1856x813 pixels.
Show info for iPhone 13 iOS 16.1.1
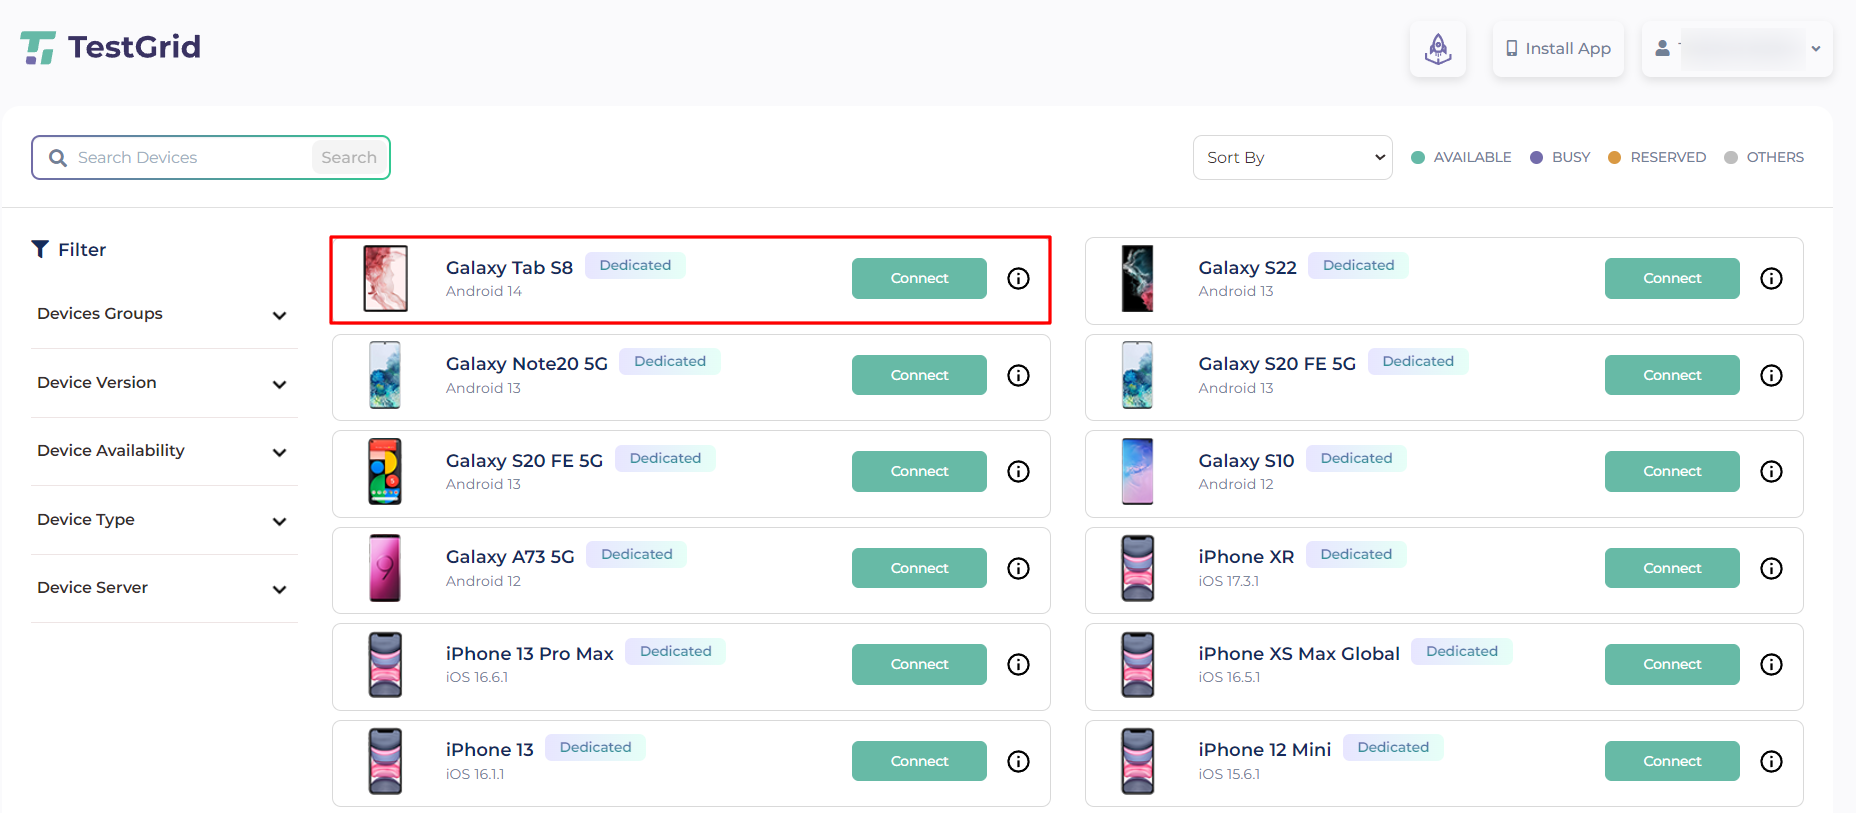click(1018, 761)
